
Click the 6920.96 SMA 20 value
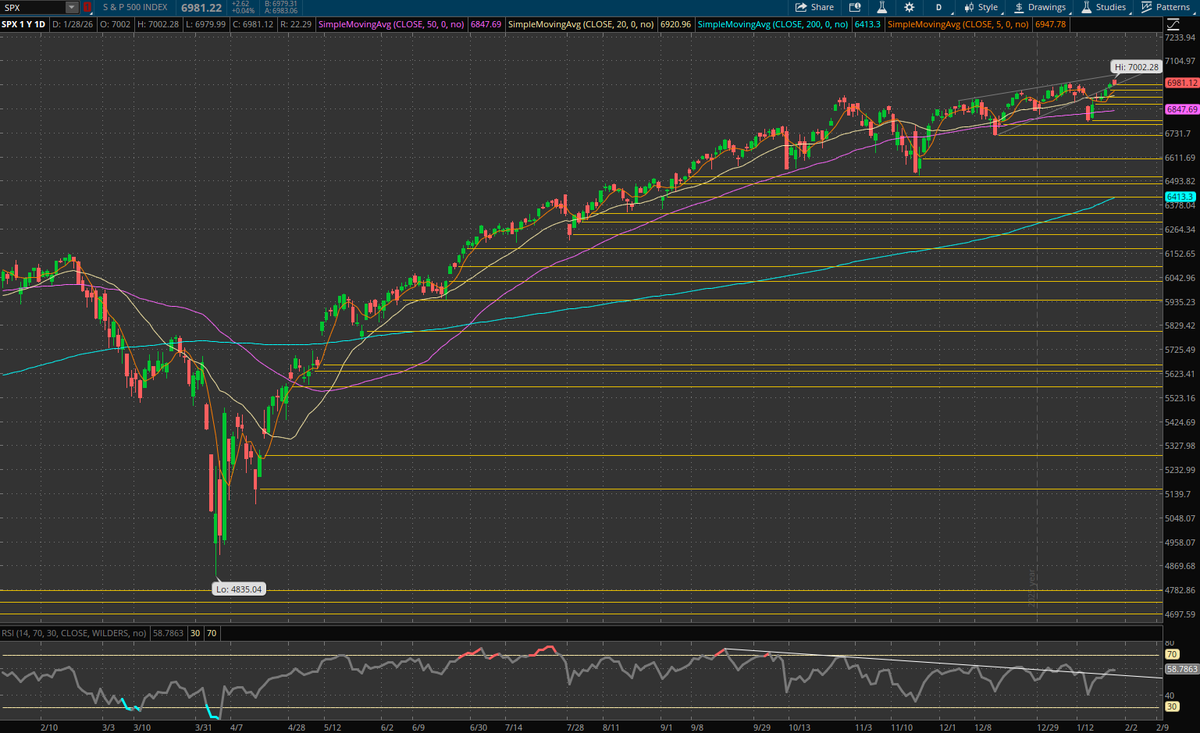pos(676,24)
